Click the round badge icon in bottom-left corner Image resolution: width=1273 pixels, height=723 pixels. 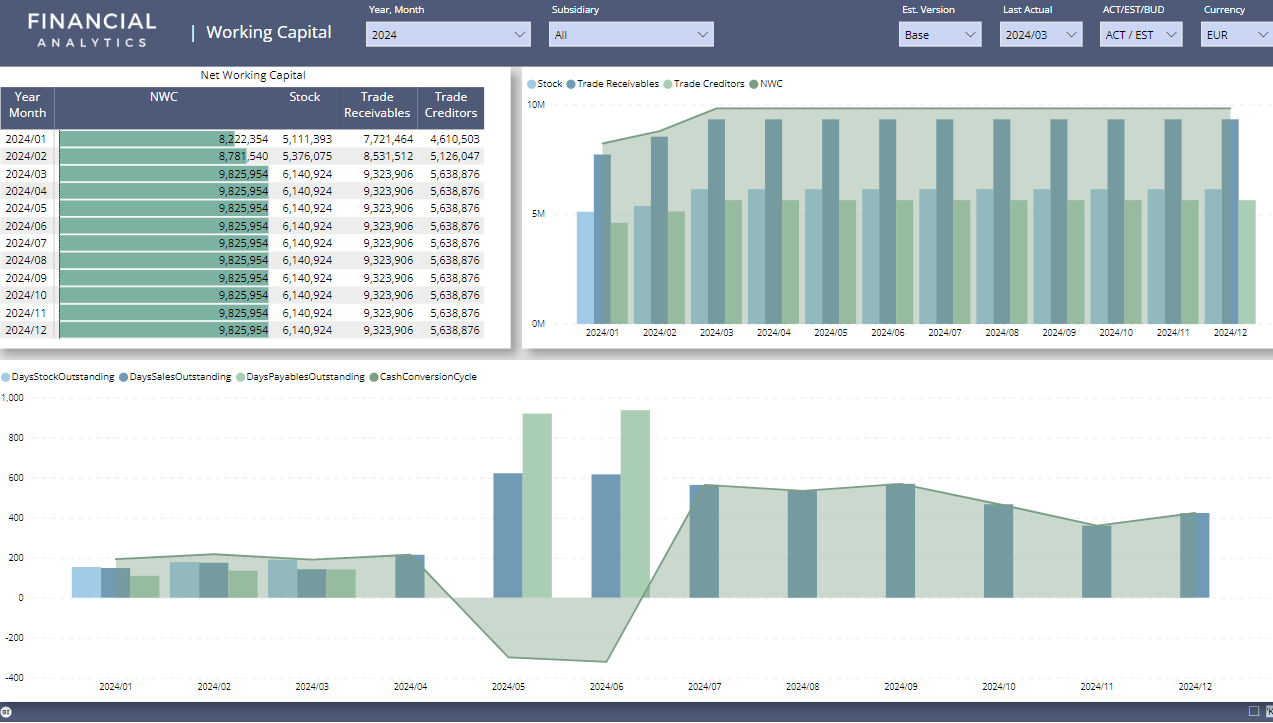(6, 712)
